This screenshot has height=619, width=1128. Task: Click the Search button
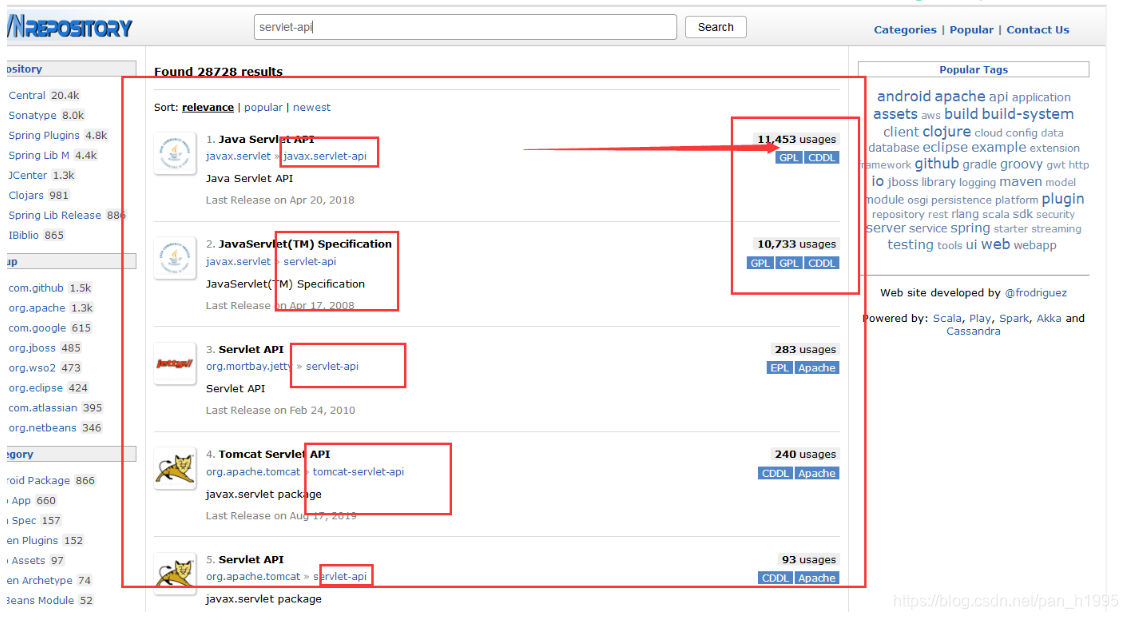point(715,27)
